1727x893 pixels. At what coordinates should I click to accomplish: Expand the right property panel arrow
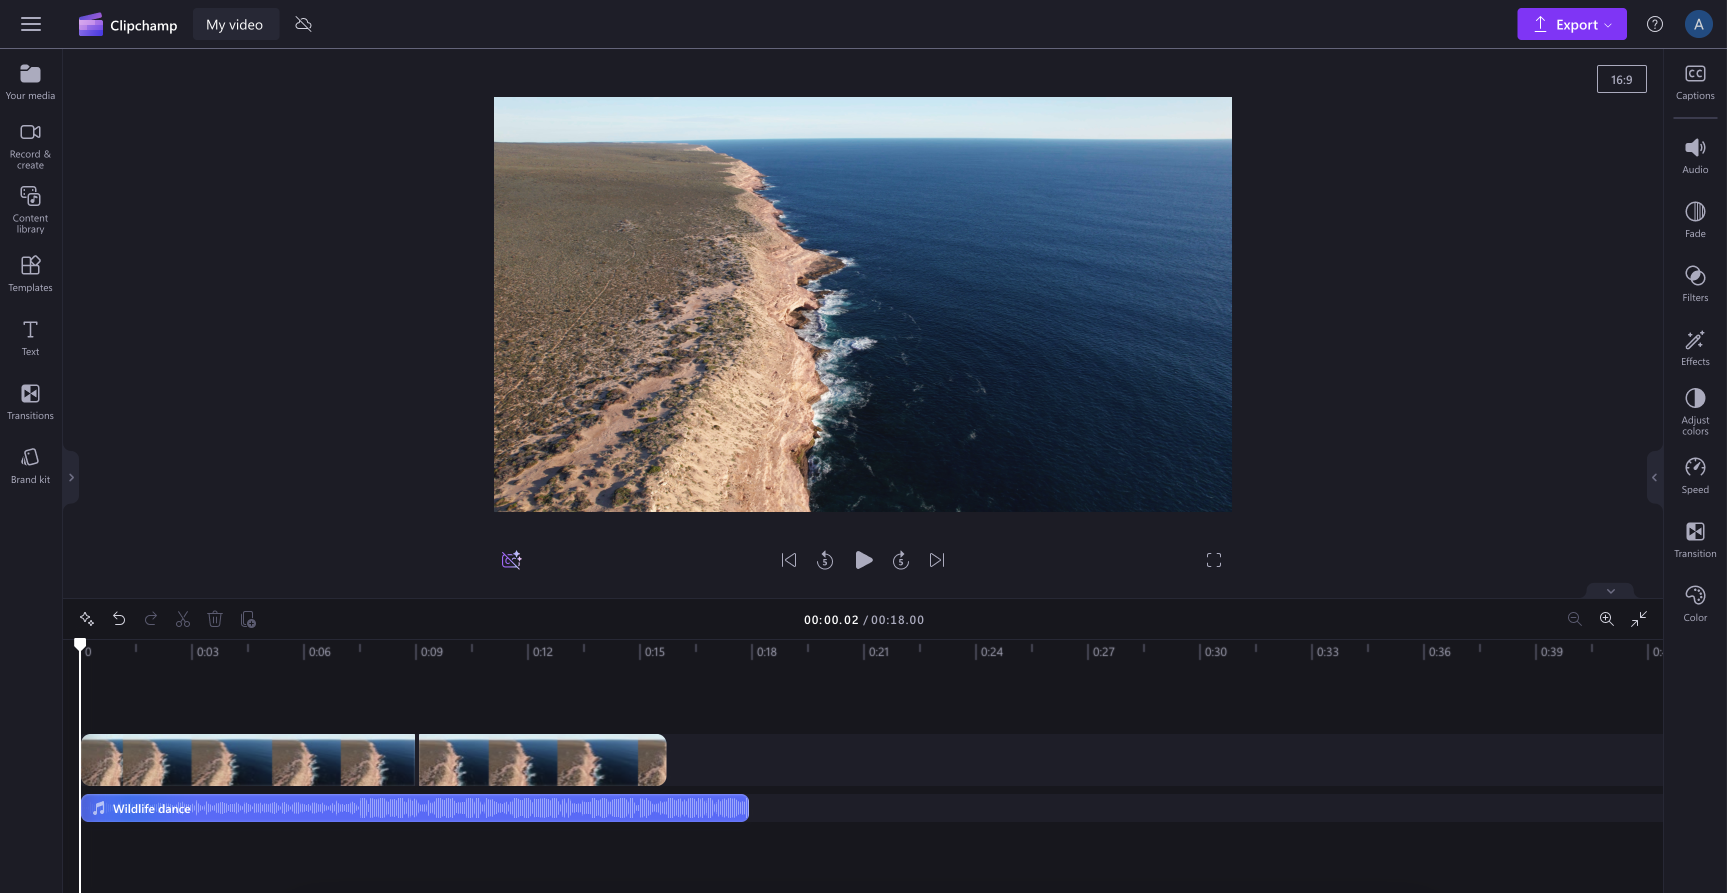(x=1654, y=478)
